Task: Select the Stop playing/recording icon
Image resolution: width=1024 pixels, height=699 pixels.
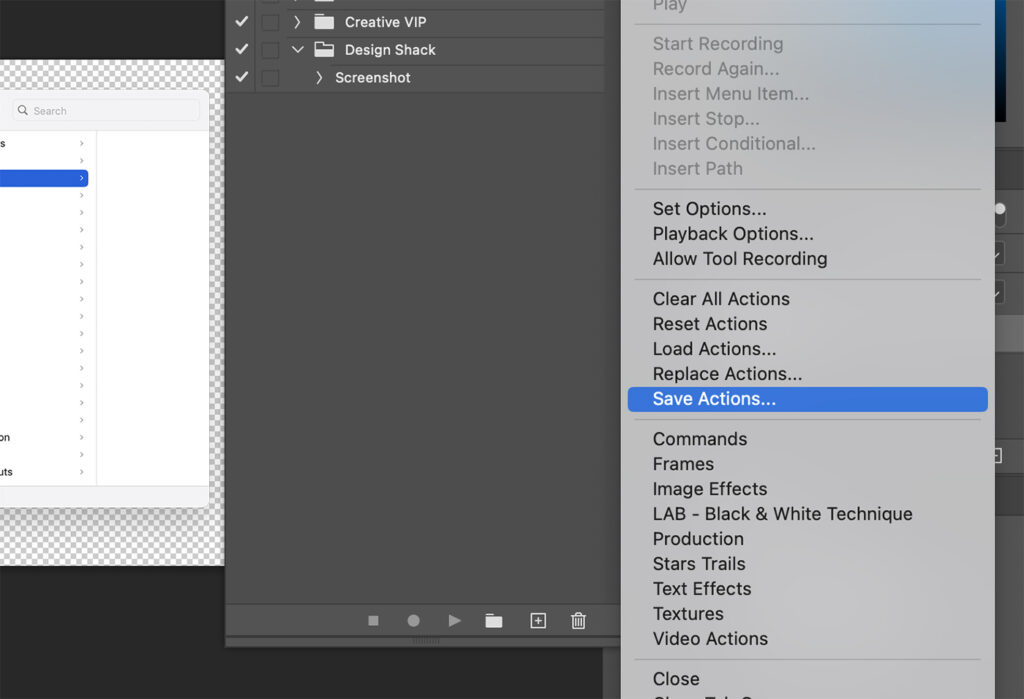Action: click(x=373, y=620)
